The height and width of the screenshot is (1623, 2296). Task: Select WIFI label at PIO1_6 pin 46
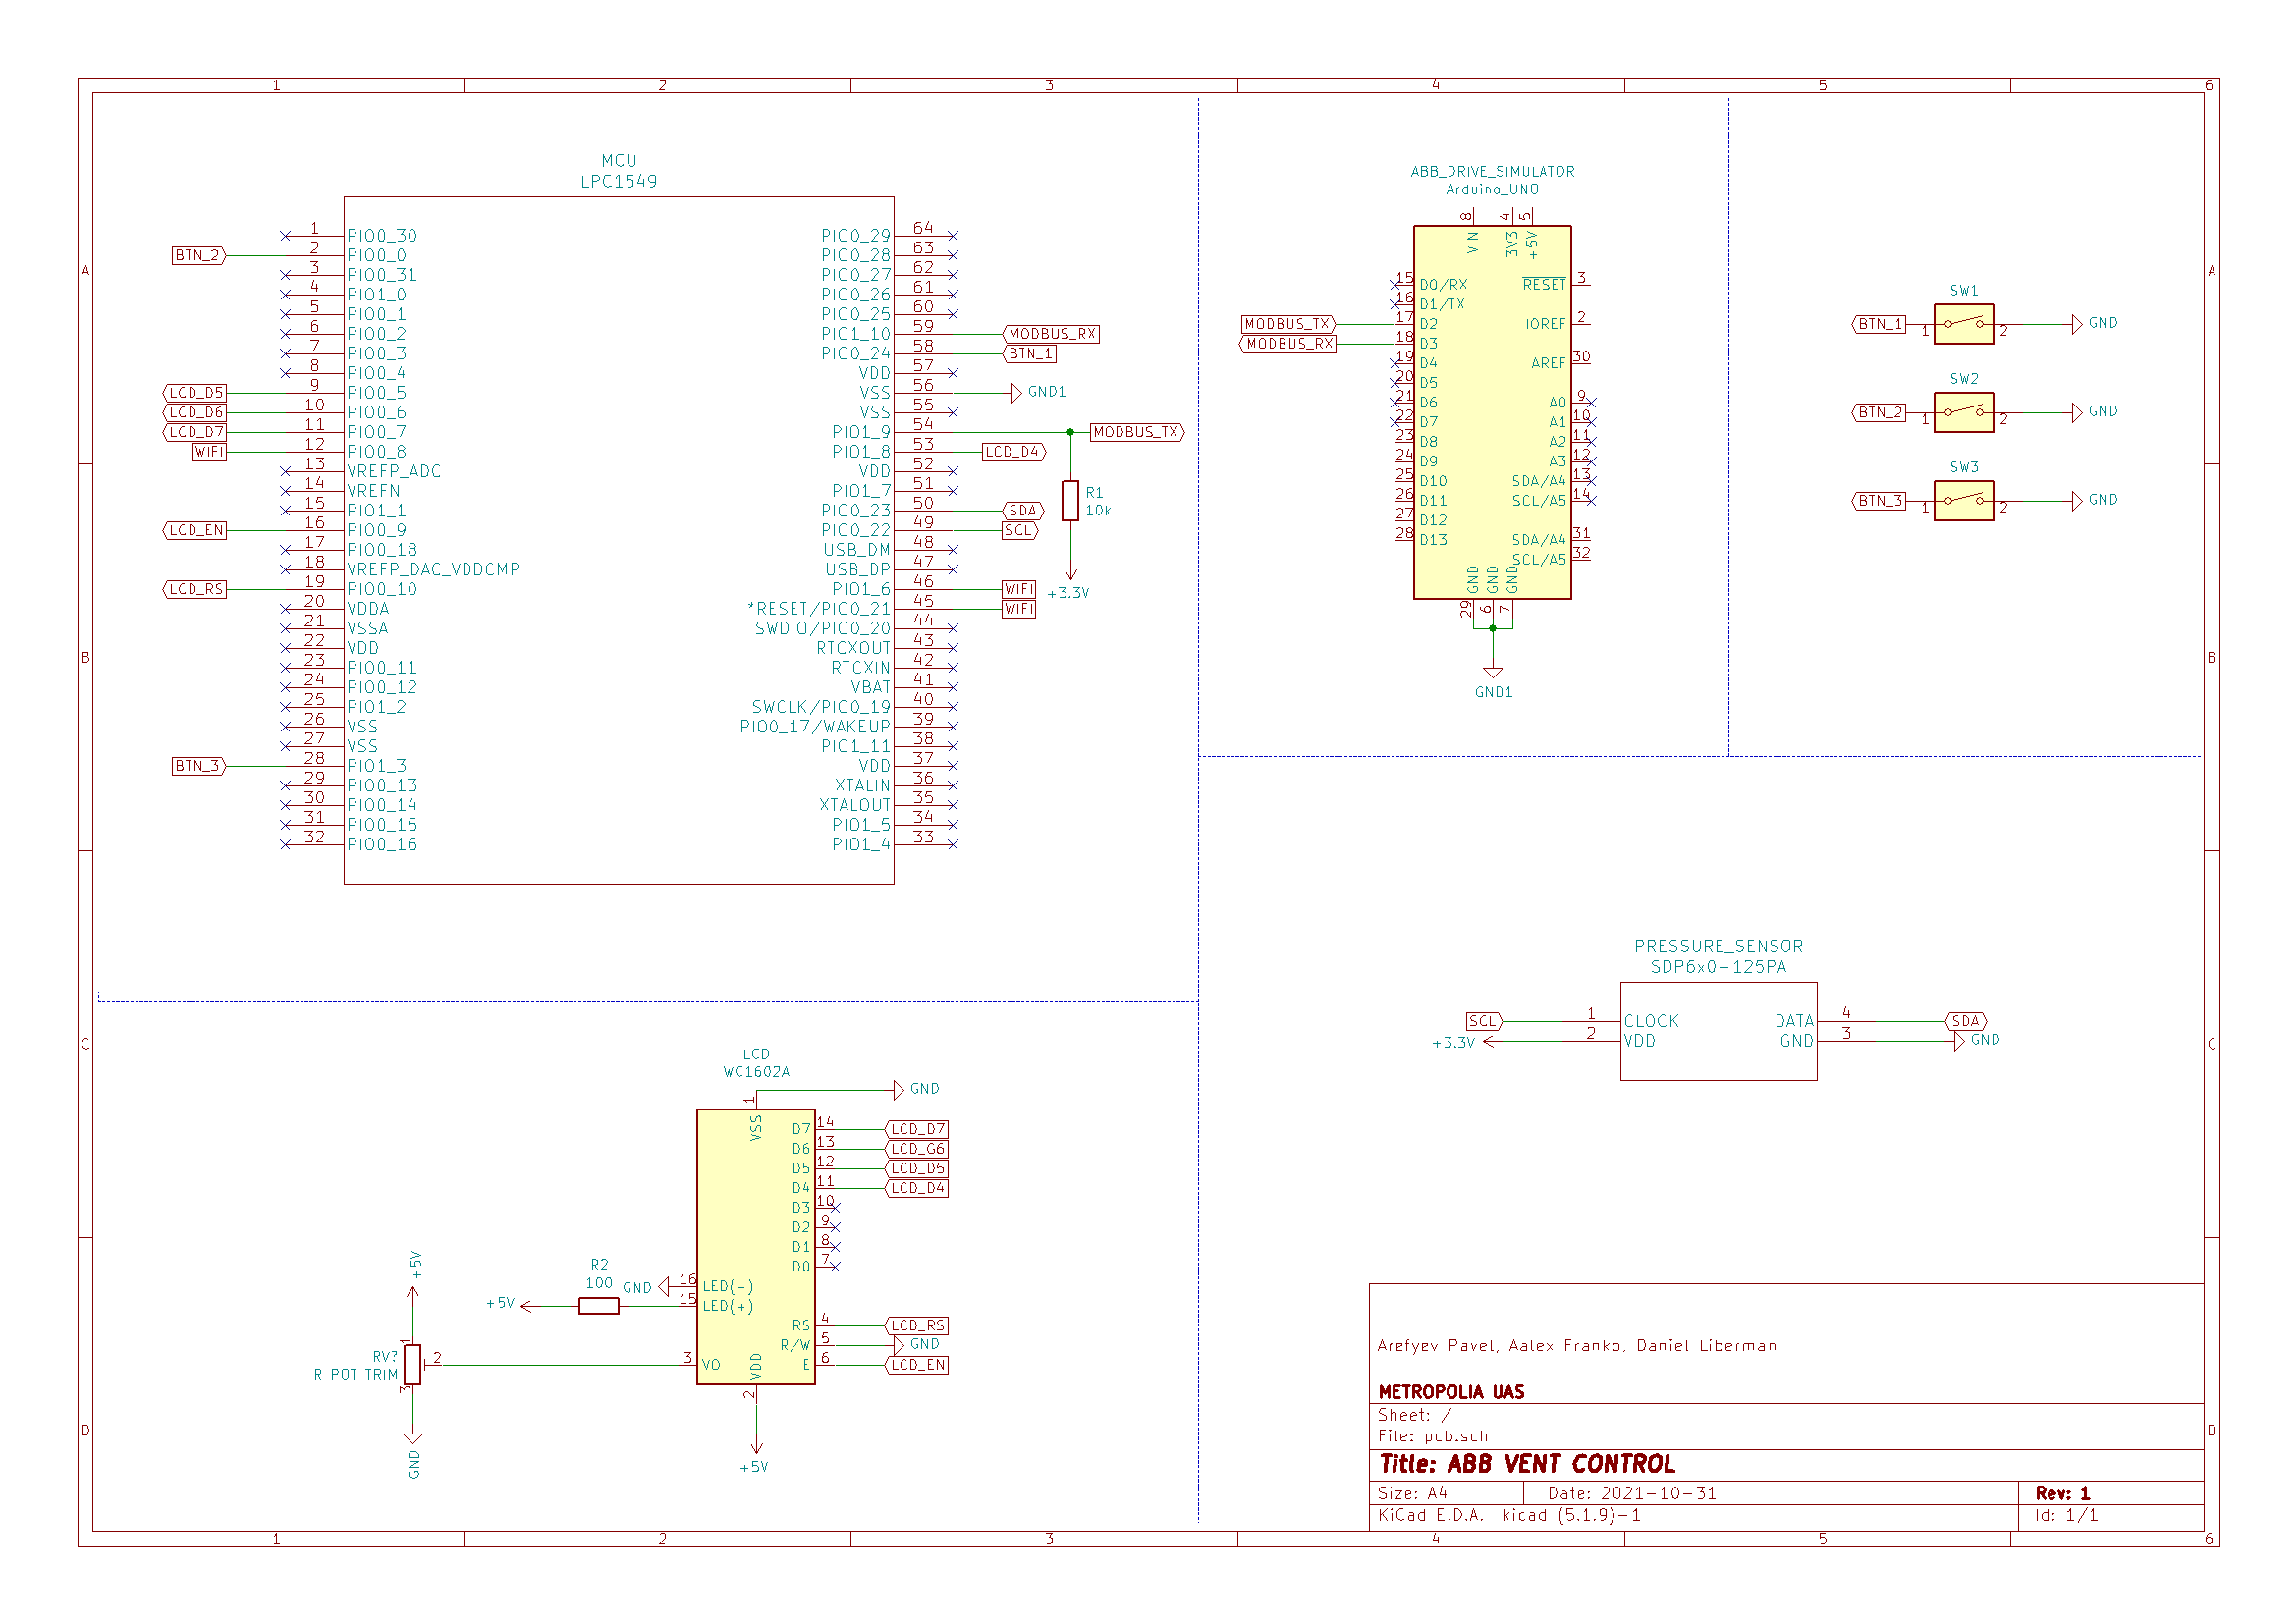[x=1019, y=589]
